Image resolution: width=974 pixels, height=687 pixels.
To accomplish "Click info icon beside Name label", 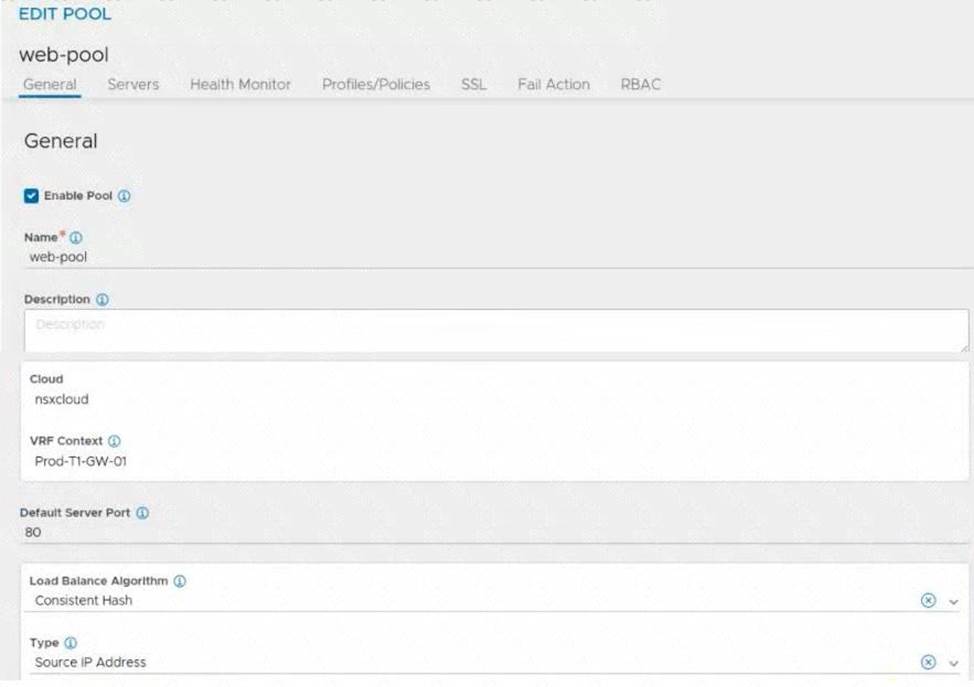I will pos(76,238).
